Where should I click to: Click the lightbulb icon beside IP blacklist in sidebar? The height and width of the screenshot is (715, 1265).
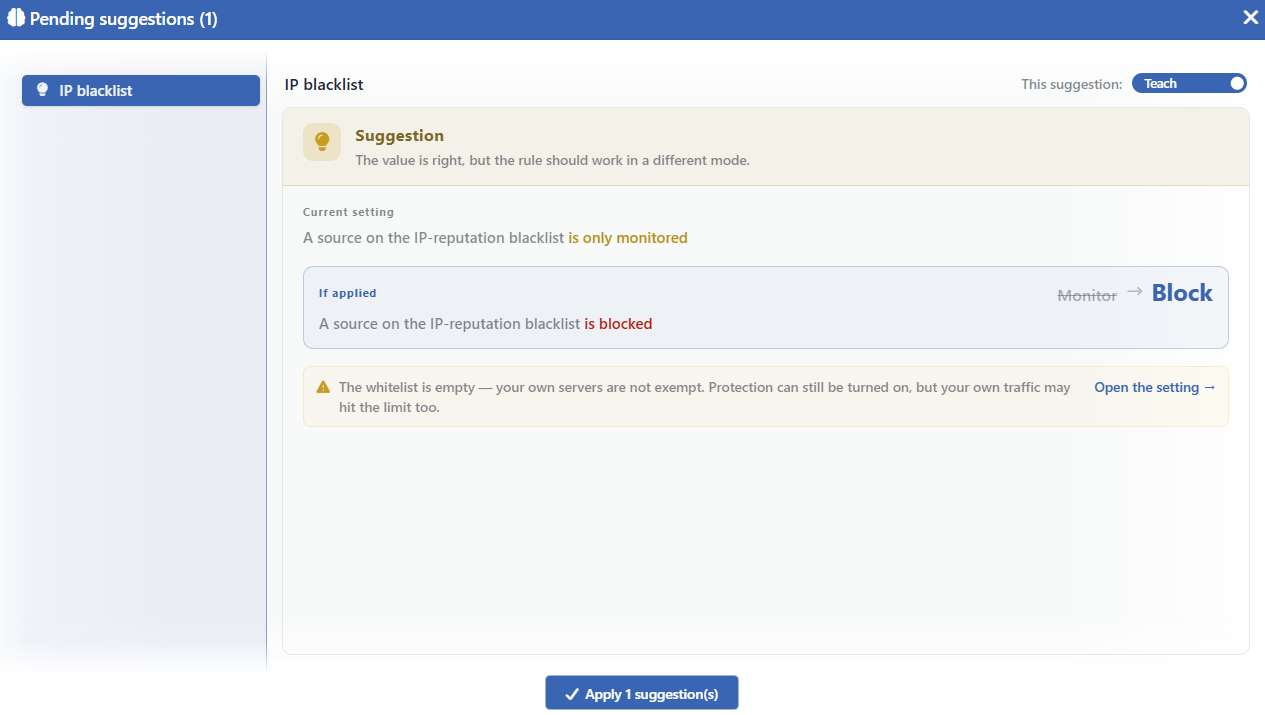42,90
